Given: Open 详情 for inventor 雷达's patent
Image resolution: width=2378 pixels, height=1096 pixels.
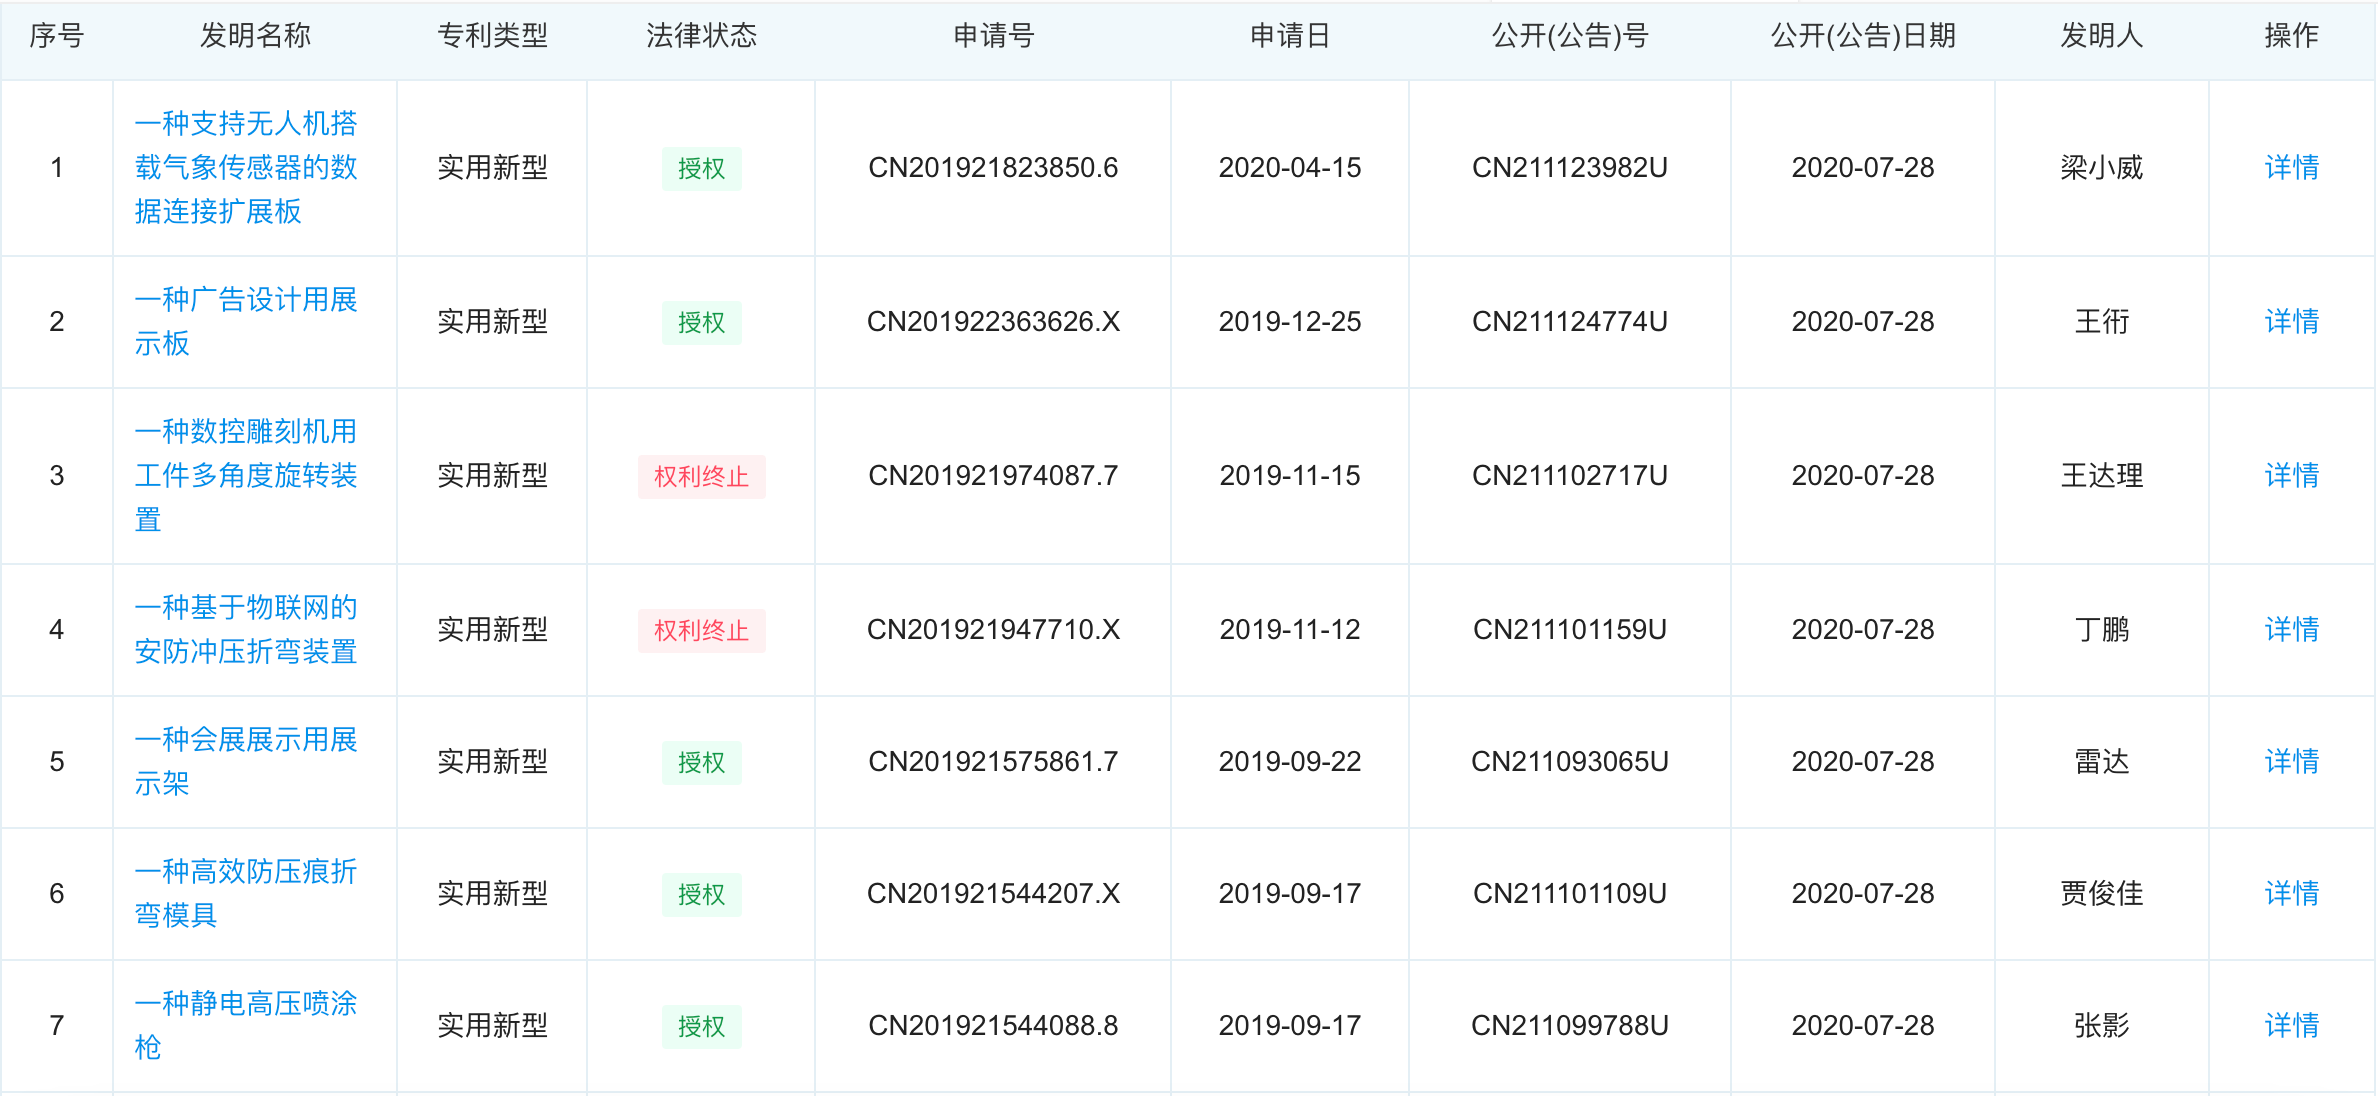Looking at the screenshot, I should tap(2291, 761).
